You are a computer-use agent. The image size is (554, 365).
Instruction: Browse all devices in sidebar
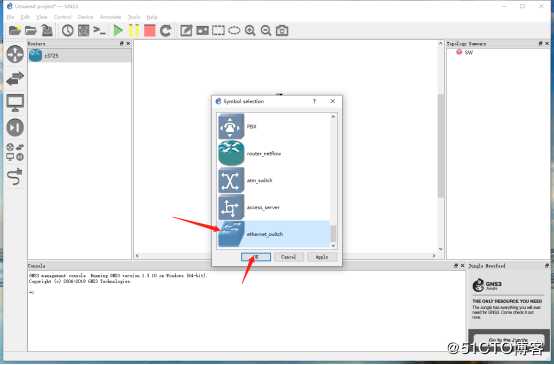coord(15,152)
